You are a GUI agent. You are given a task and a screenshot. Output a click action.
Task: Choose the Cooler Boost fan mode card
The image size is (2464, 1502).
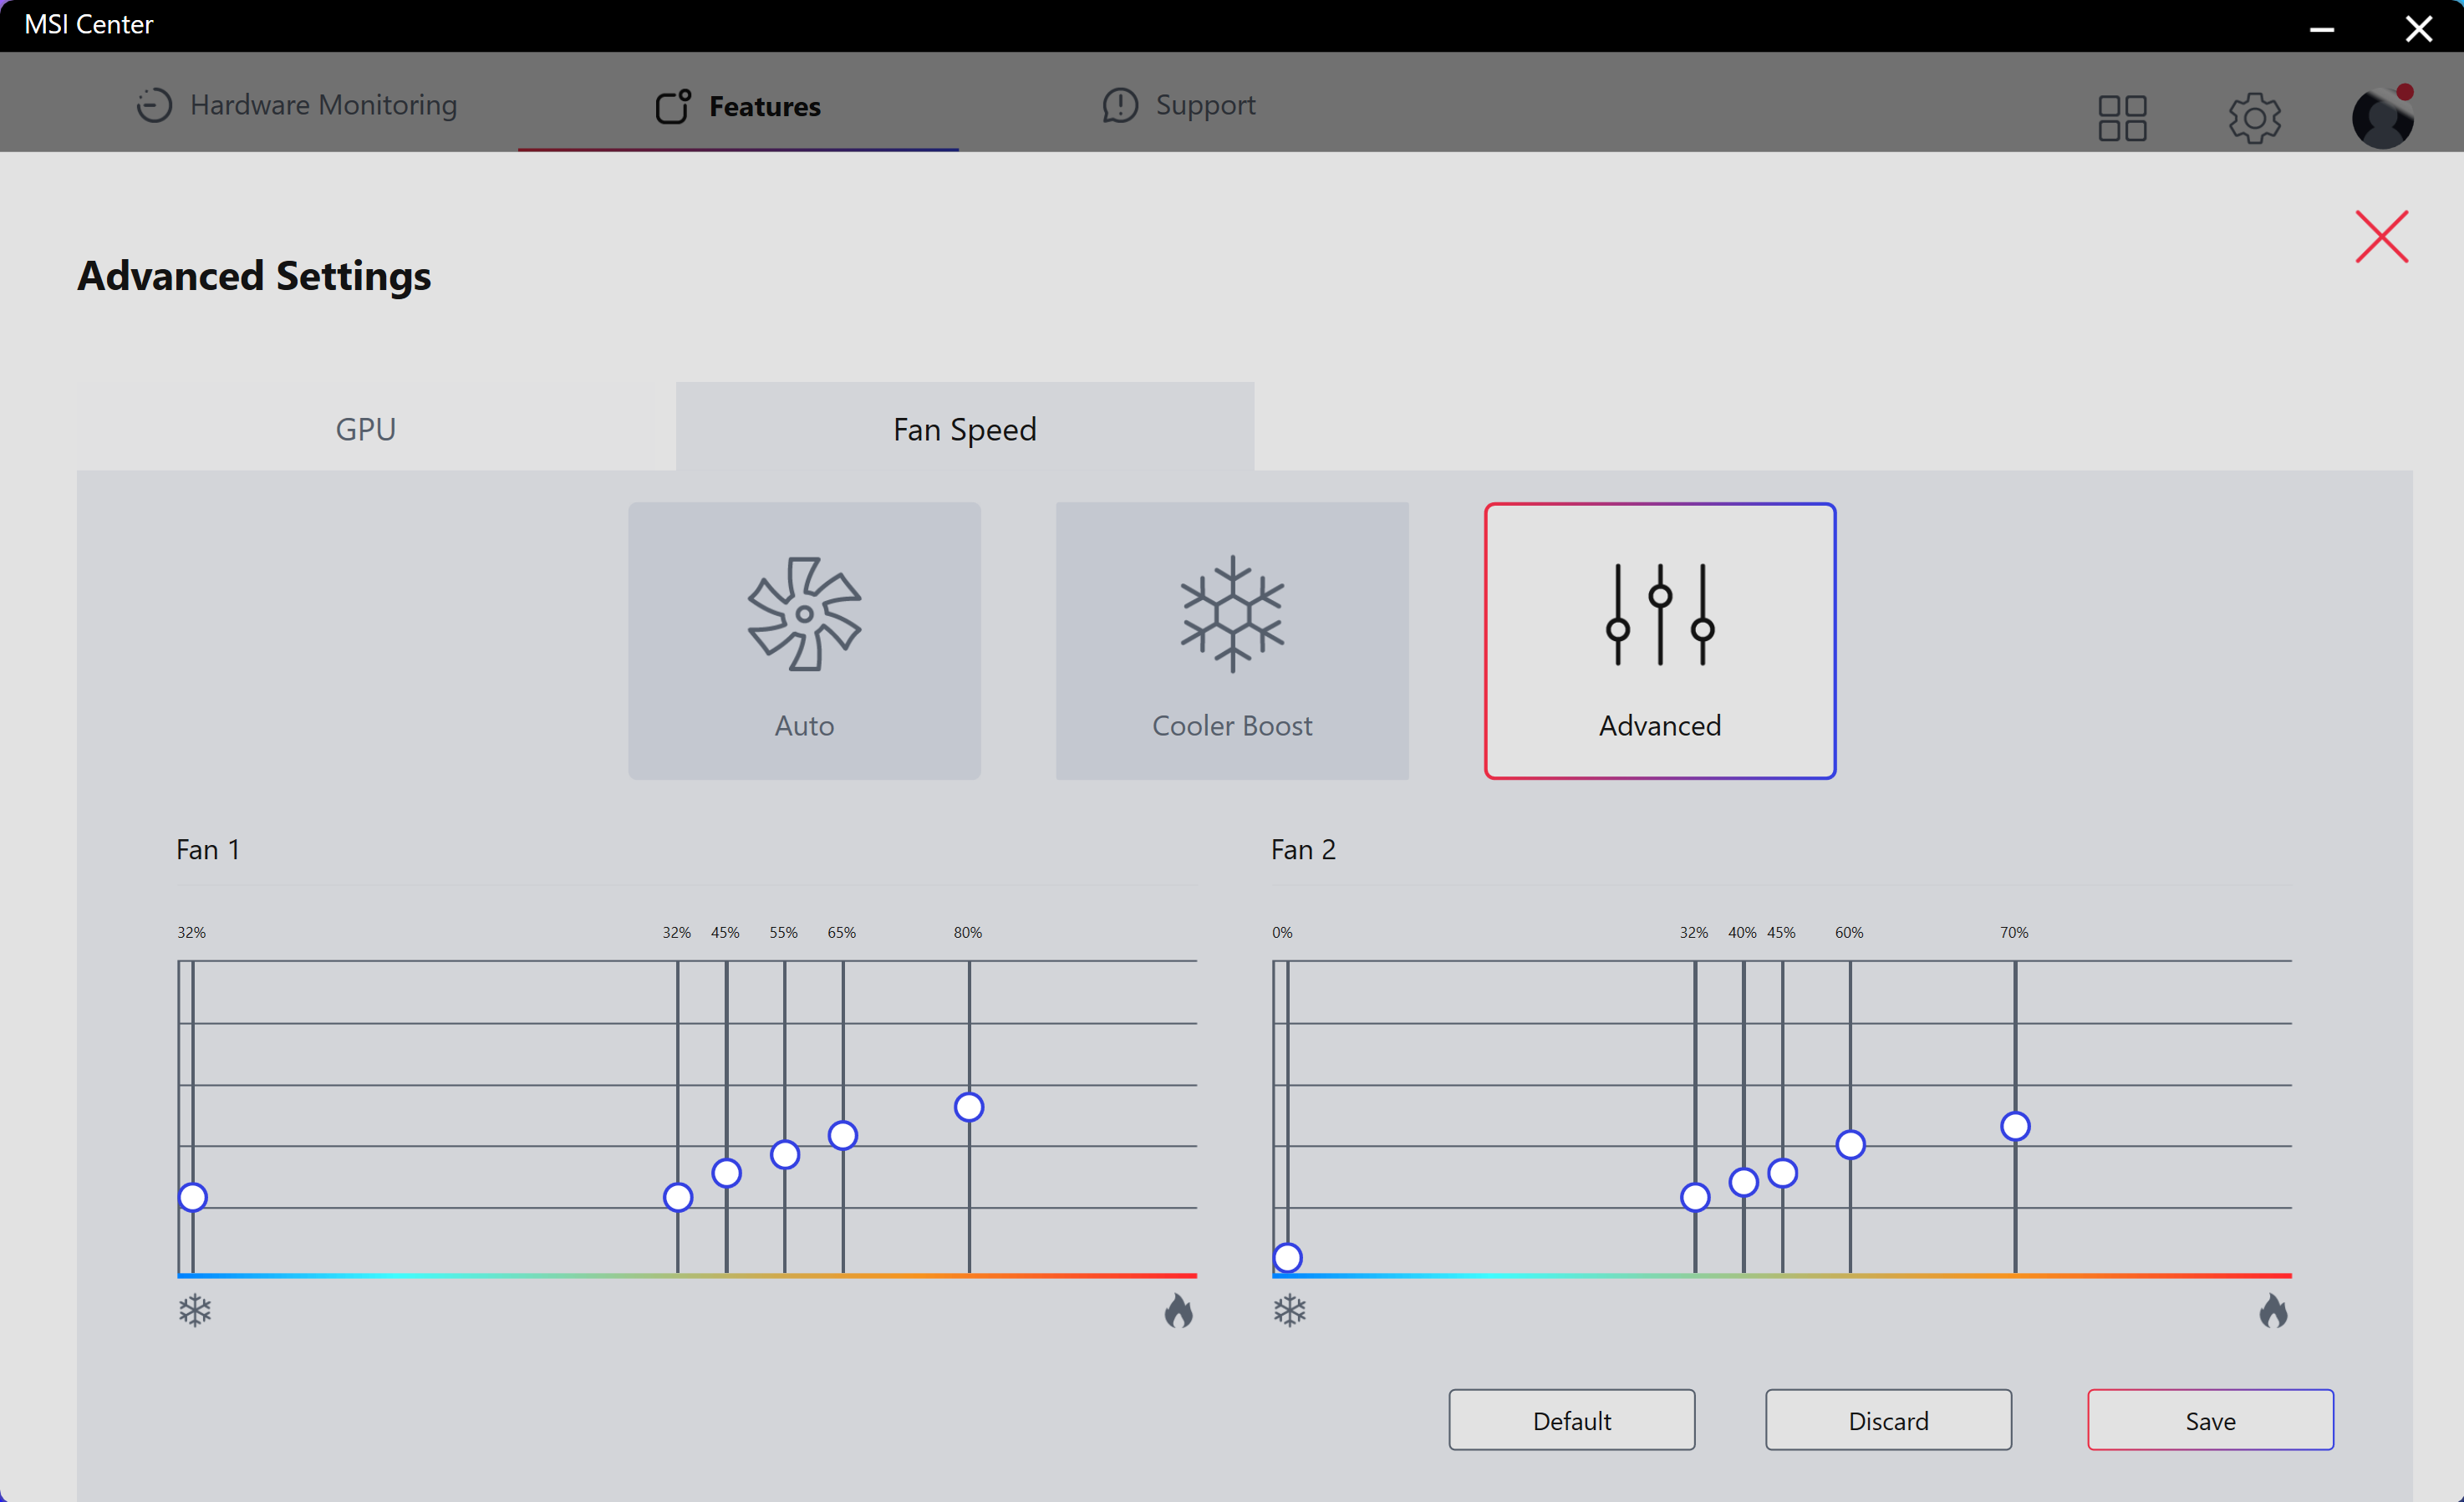pos(1232,641)
